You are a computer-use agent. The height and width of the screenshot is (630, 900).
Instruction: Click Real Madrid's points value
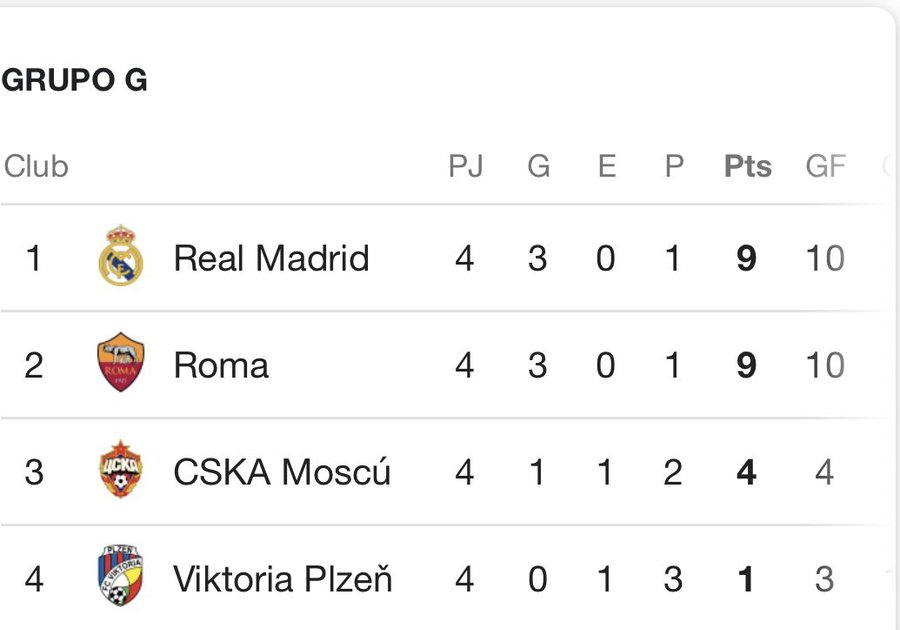click(746, 259)
